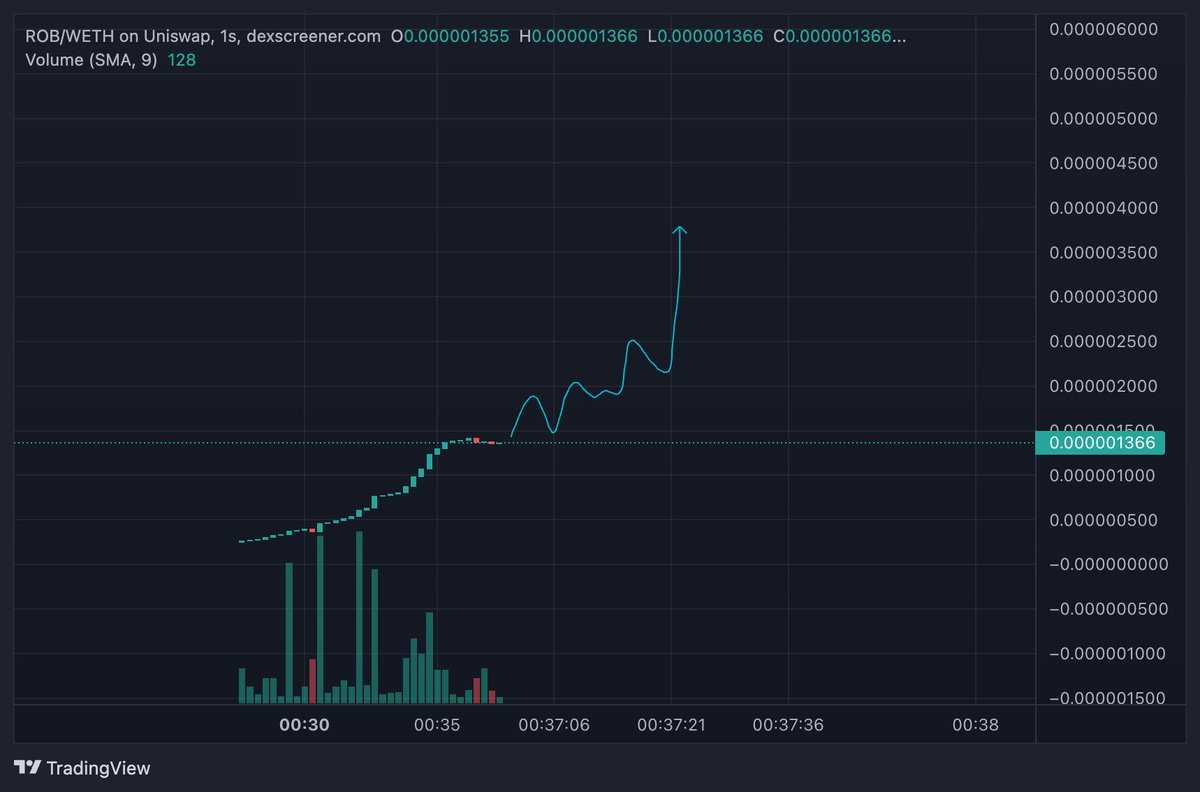The image size is (1200, 792).
Task: Click the high price value in the header
Action: click(x=585, y=36)
